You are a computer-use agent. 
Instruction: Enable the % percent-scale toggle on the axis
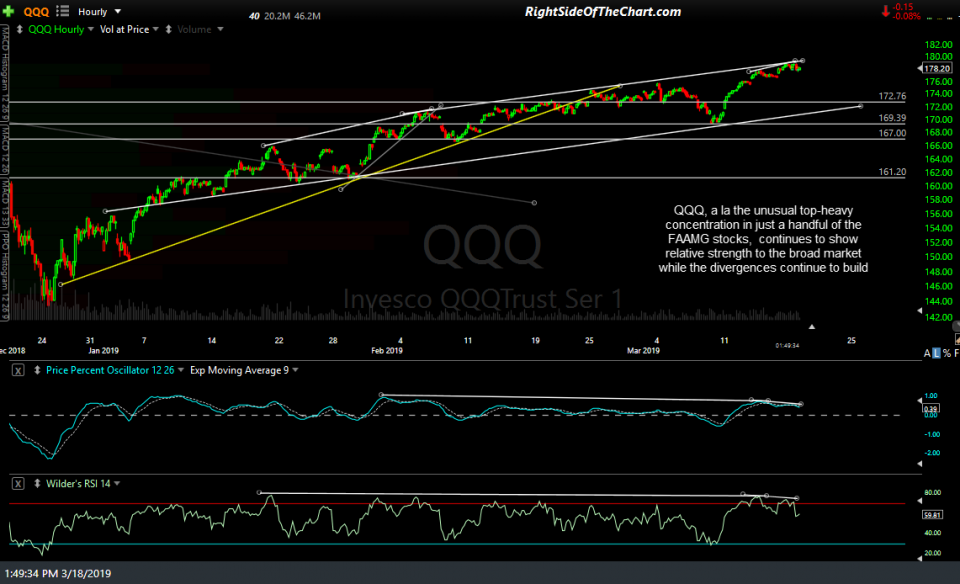tap(946, 352)
